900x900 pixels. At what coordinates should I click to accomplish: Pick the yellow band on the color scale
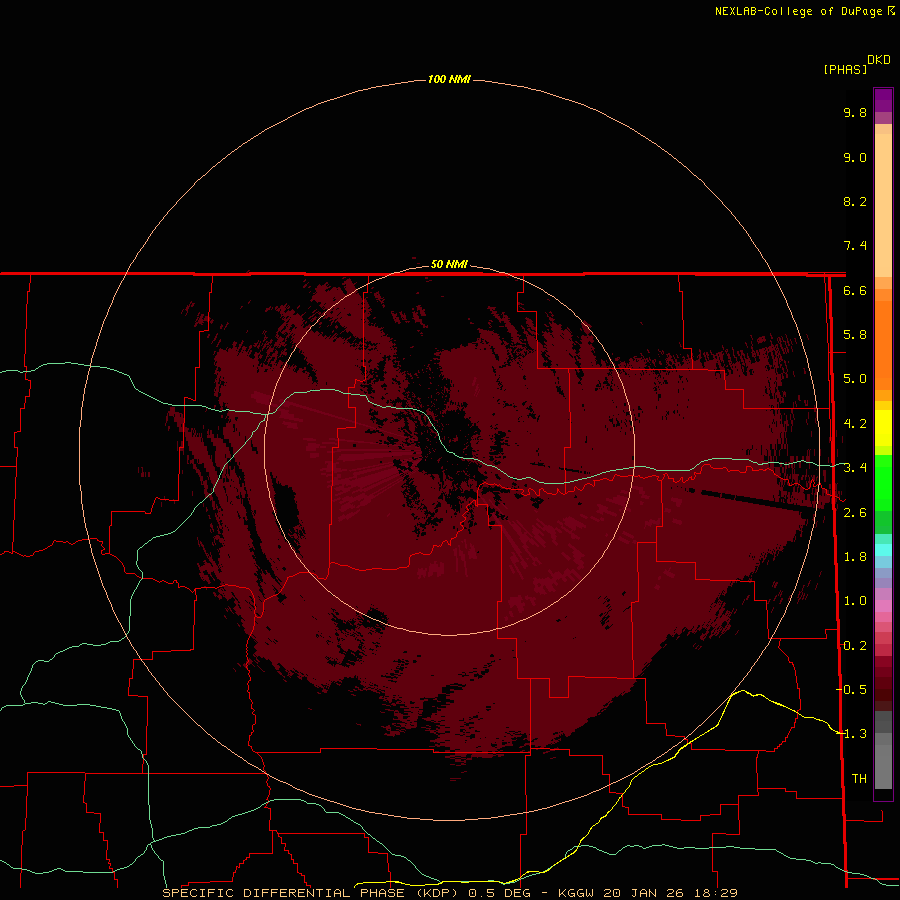click(x=883, y=428)
